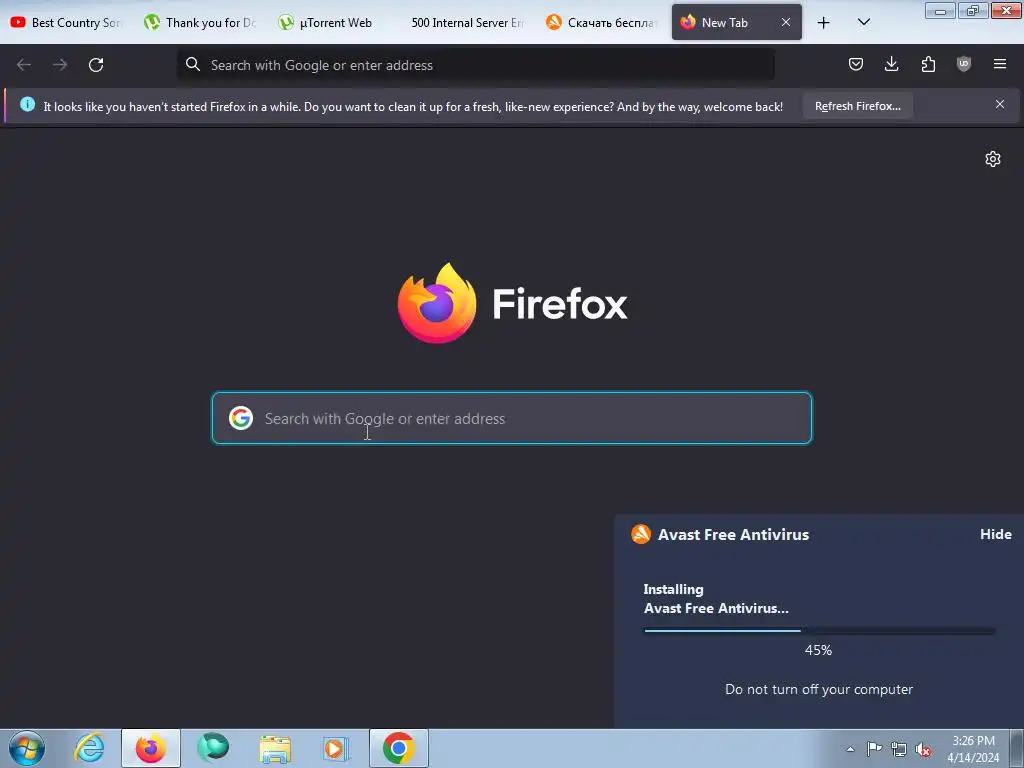
Task: Switch to µTorrent Web tab
Action: tap(333, 23)
